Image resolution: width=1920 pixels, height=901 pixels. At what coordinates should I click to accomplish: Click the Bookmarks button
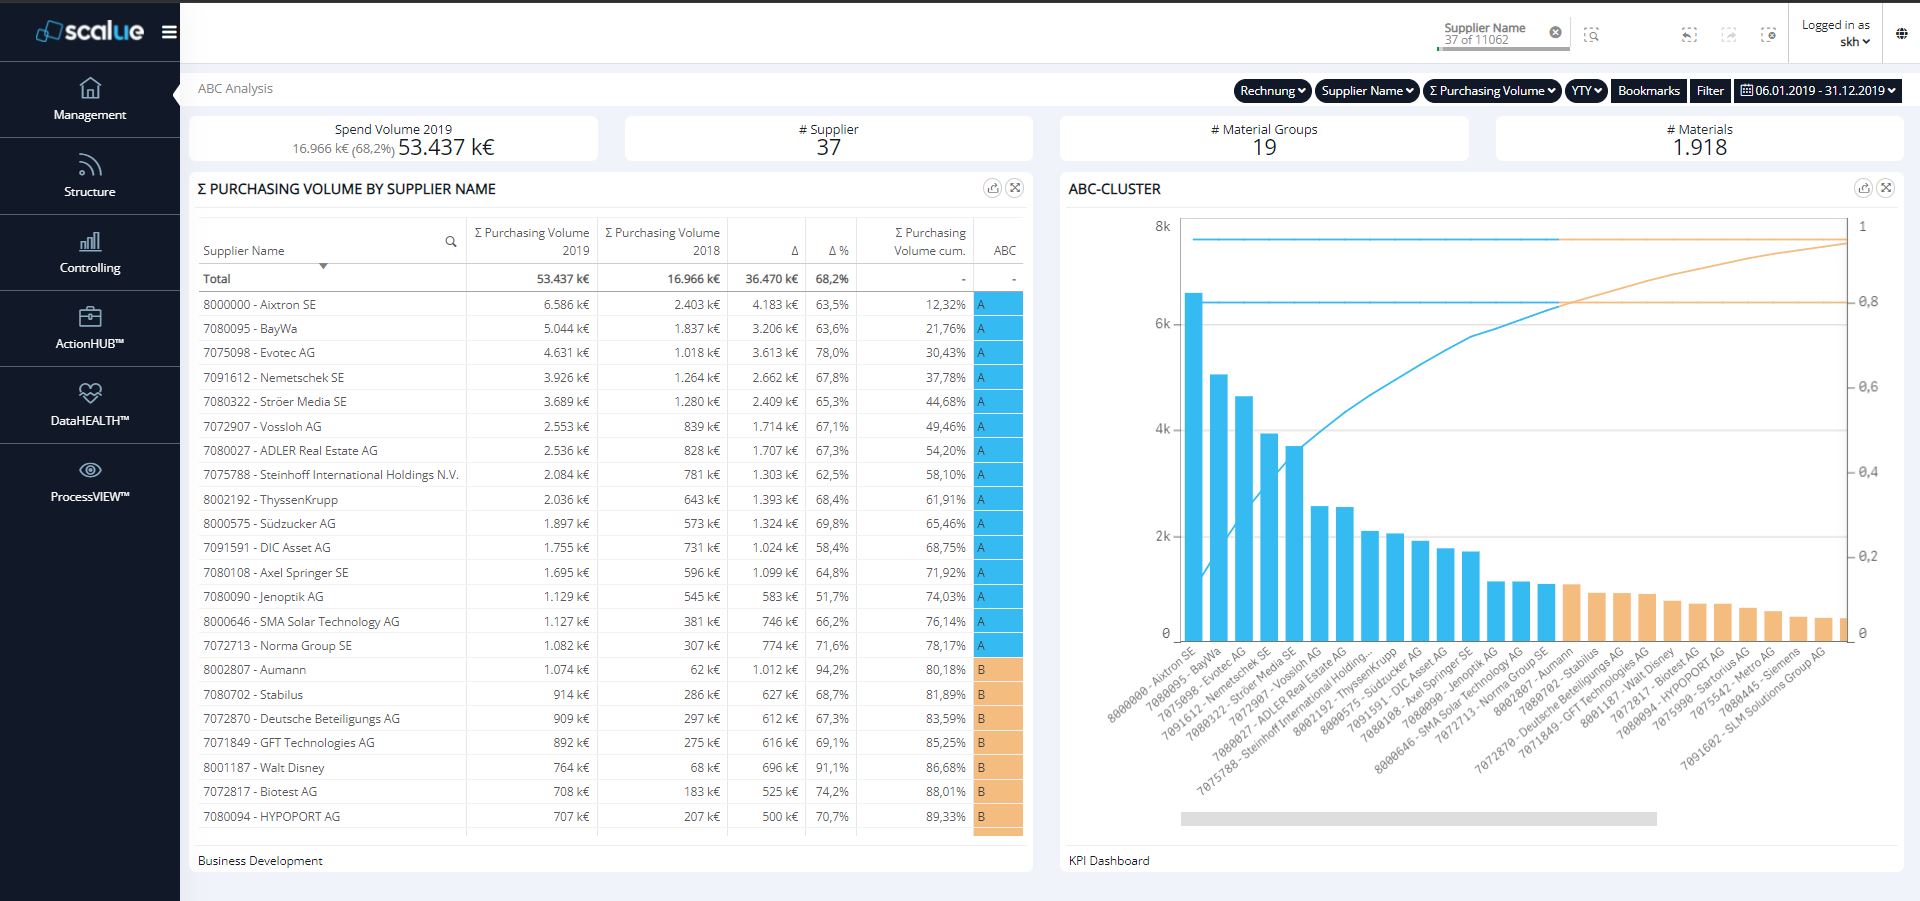pyautogui.click(x=1648, y=91)
